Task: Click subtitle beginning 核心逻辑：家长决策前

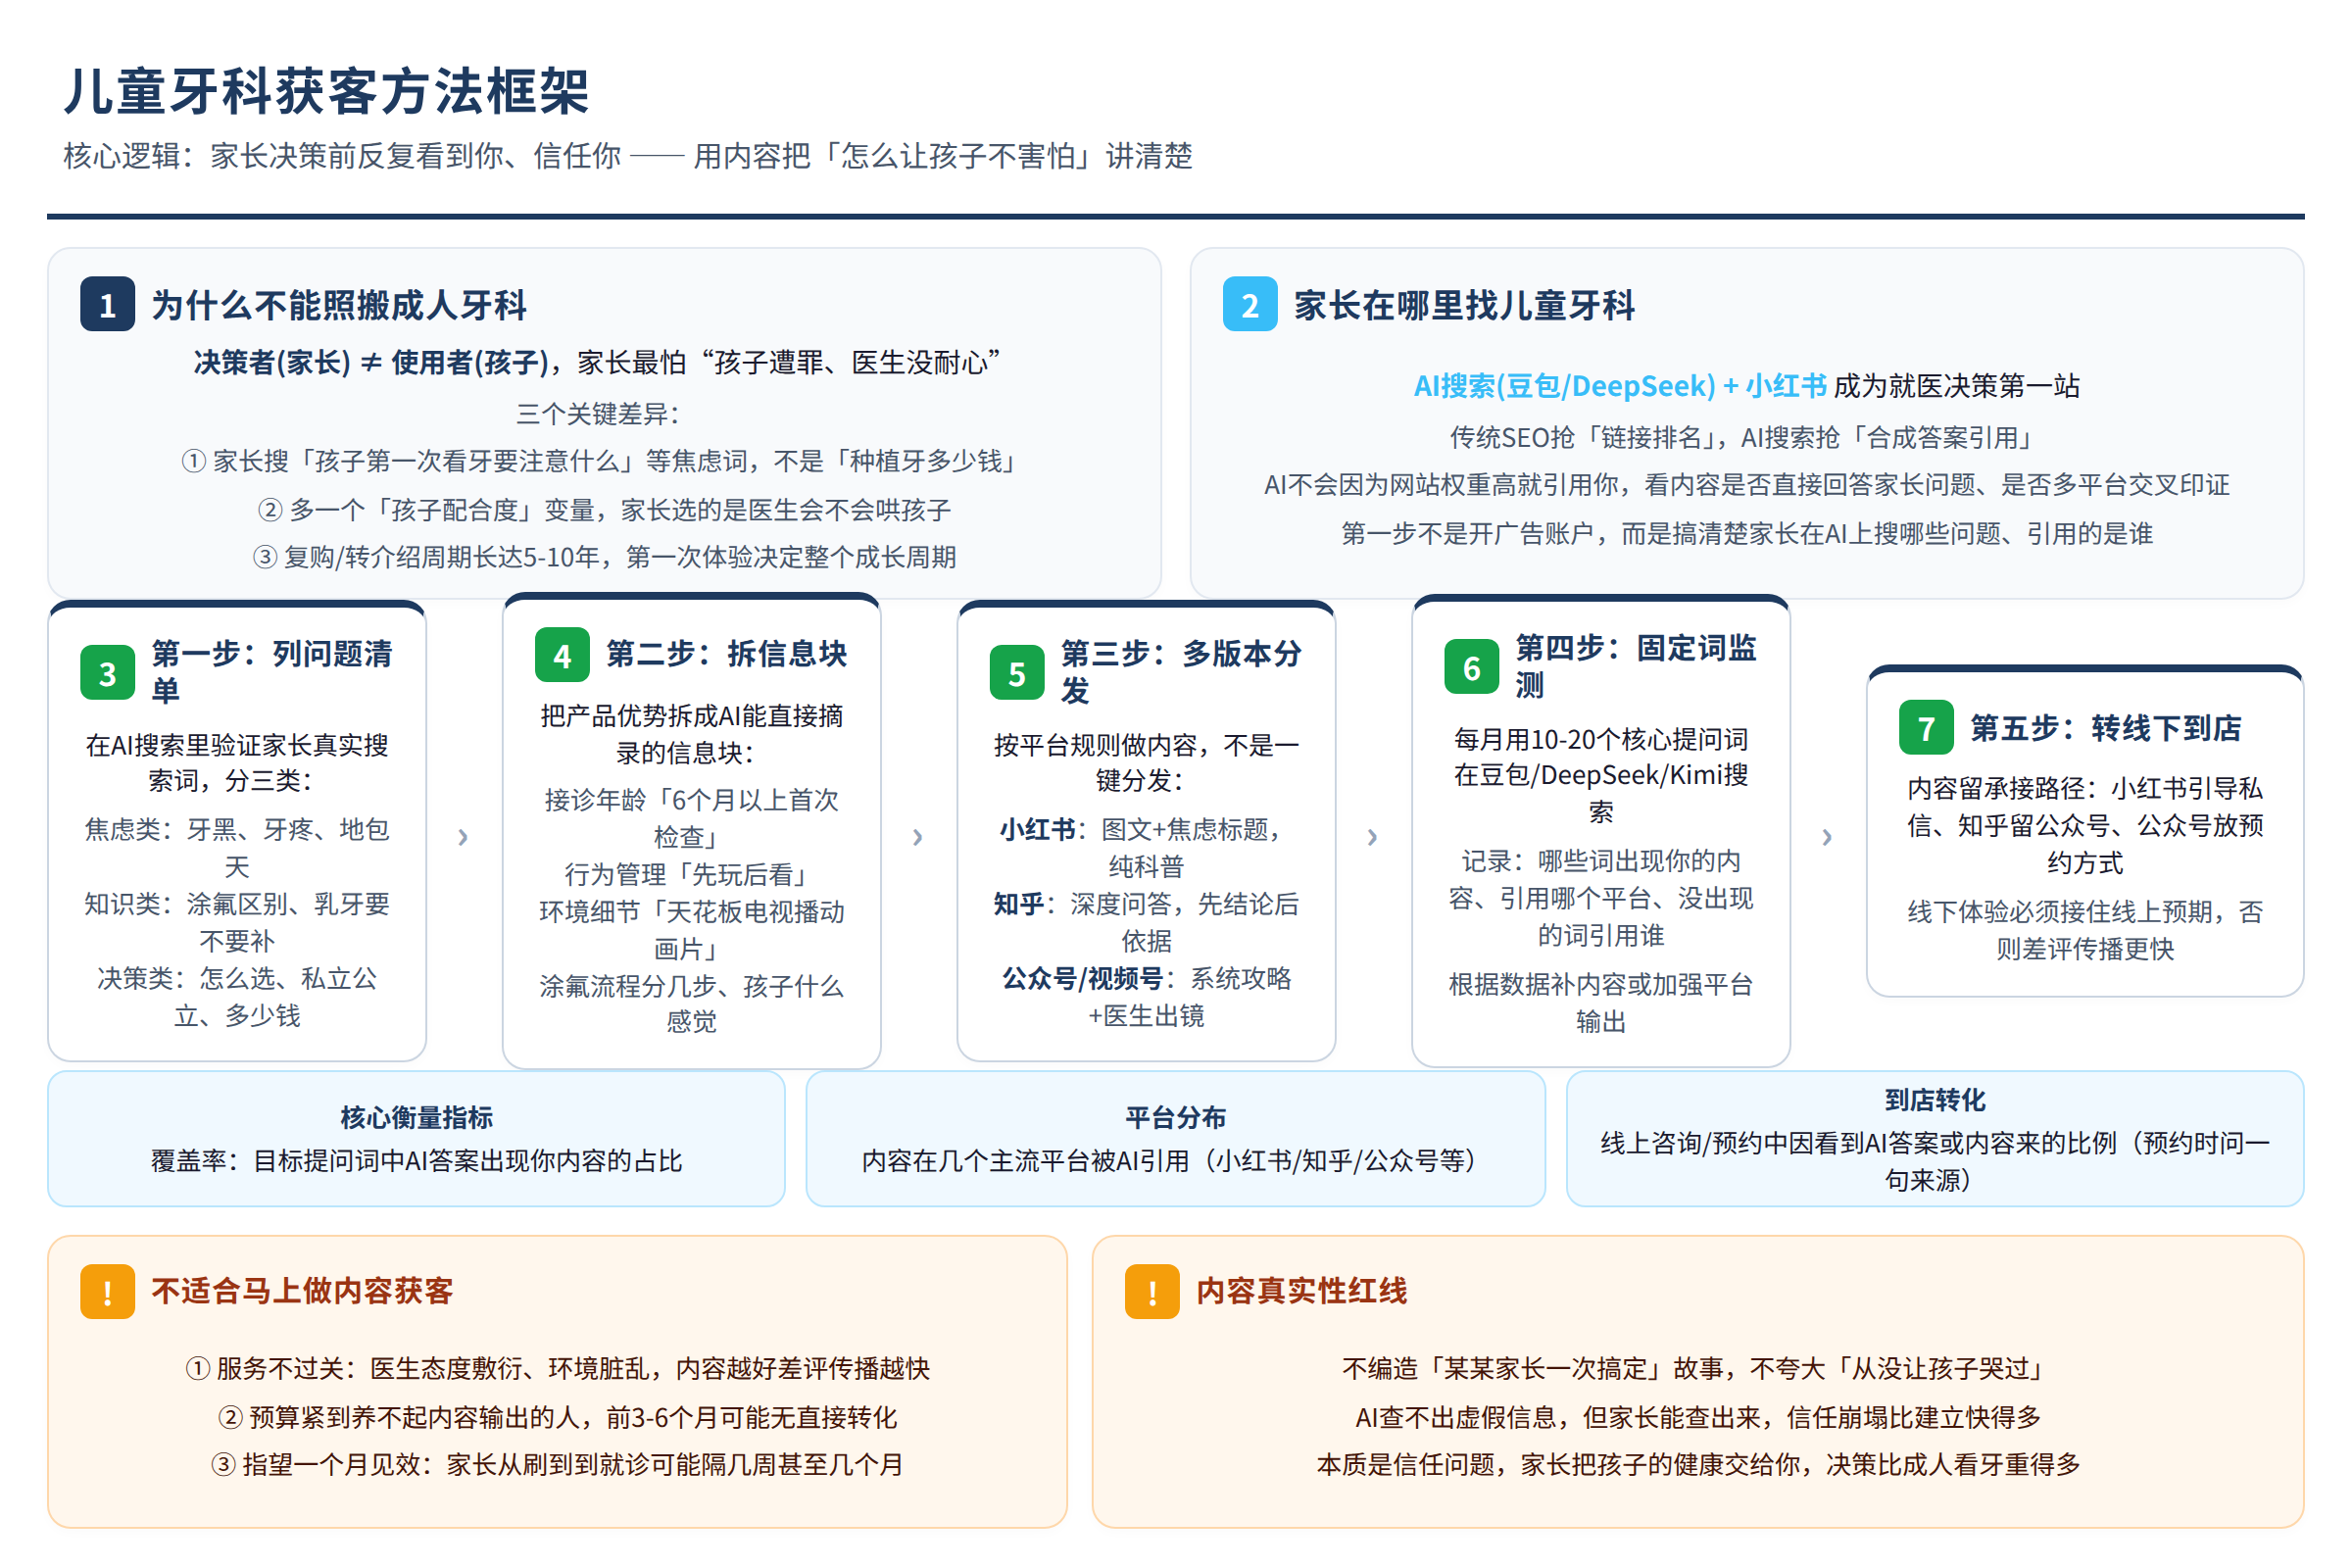Action: pyautogui.click(x=628, y=156)
